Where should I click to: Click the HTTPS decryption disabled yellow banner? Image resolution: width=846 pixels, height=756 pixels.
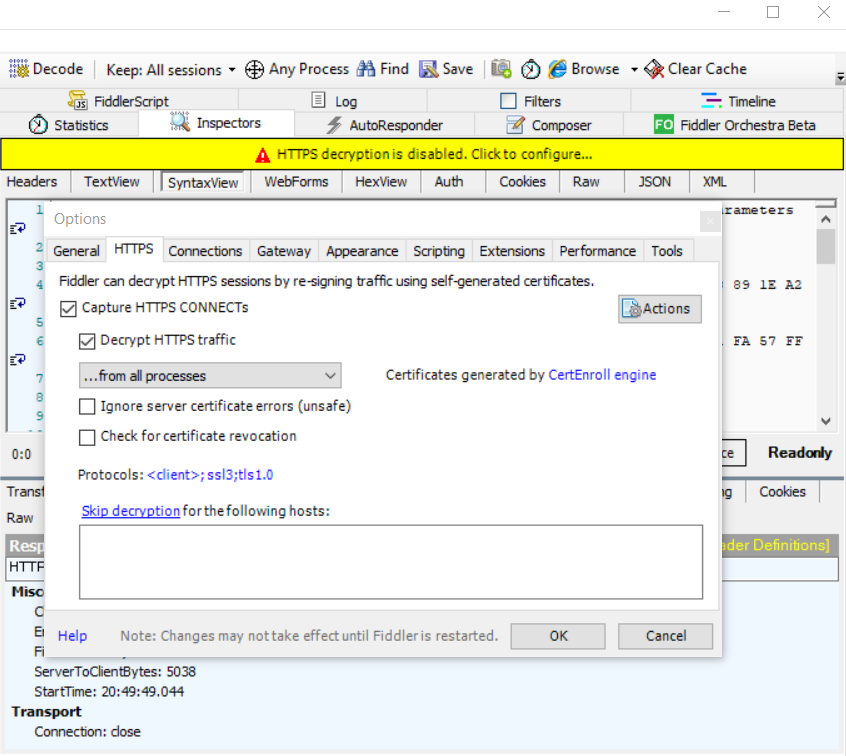point(422,154)
